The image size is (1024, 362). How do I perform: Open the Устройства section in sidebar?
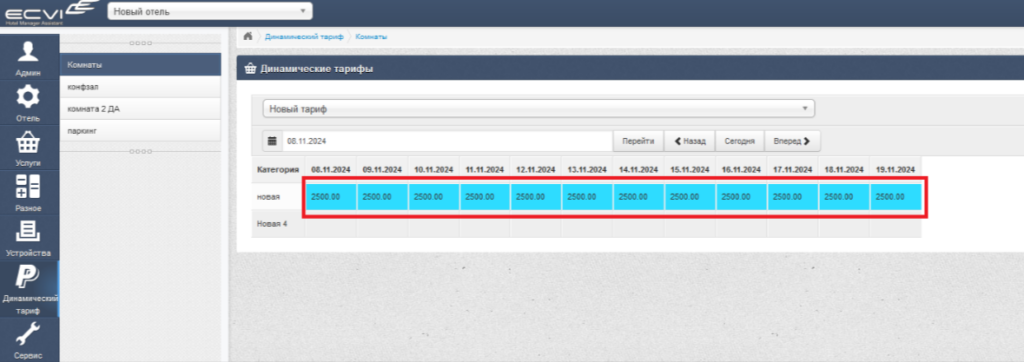[29, 237]
